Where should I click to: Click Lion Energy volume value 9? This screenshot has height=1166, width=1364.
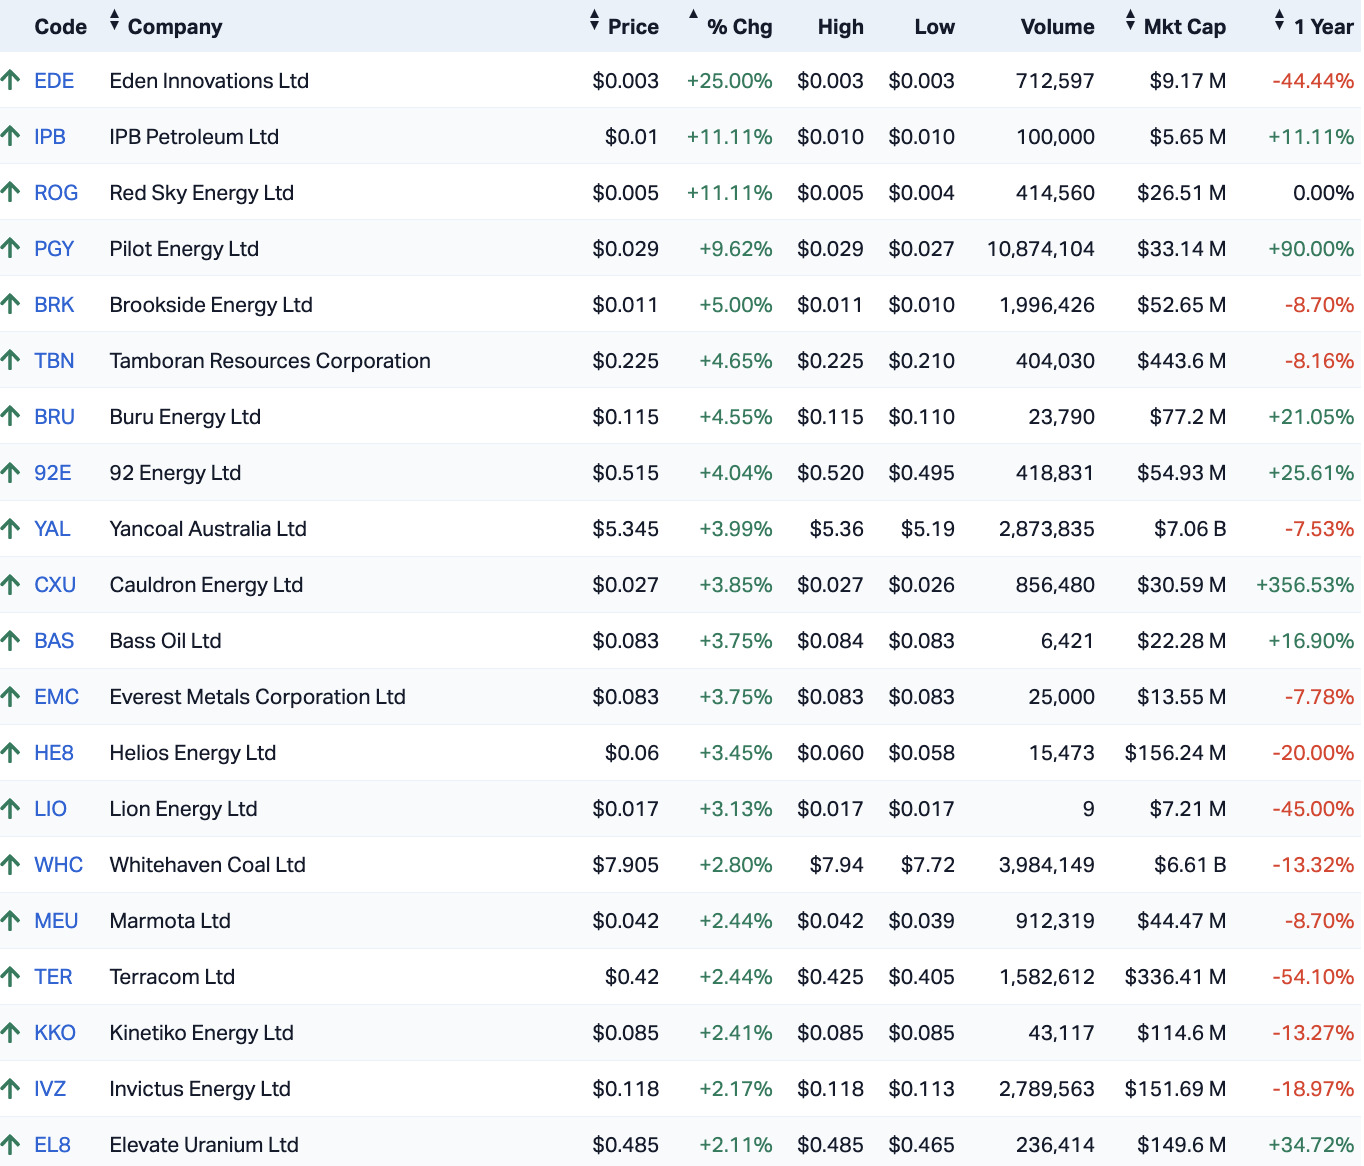(1089, 809)
